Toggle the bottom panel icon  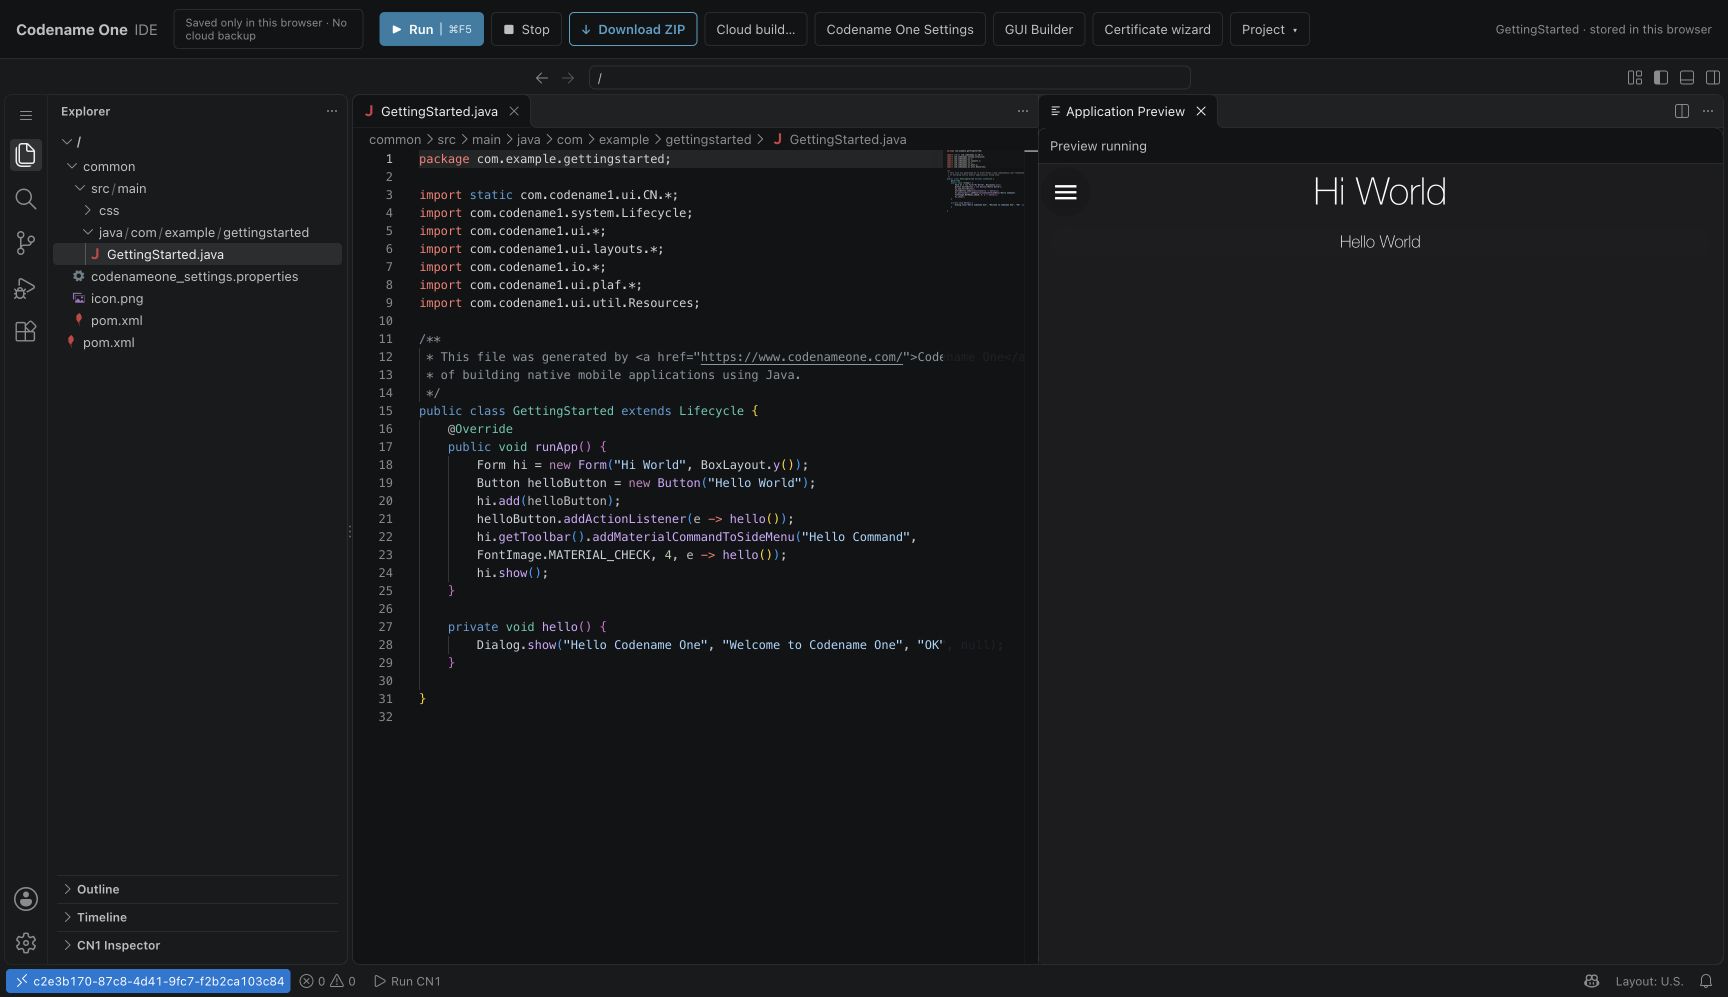tap(1687, 78)
